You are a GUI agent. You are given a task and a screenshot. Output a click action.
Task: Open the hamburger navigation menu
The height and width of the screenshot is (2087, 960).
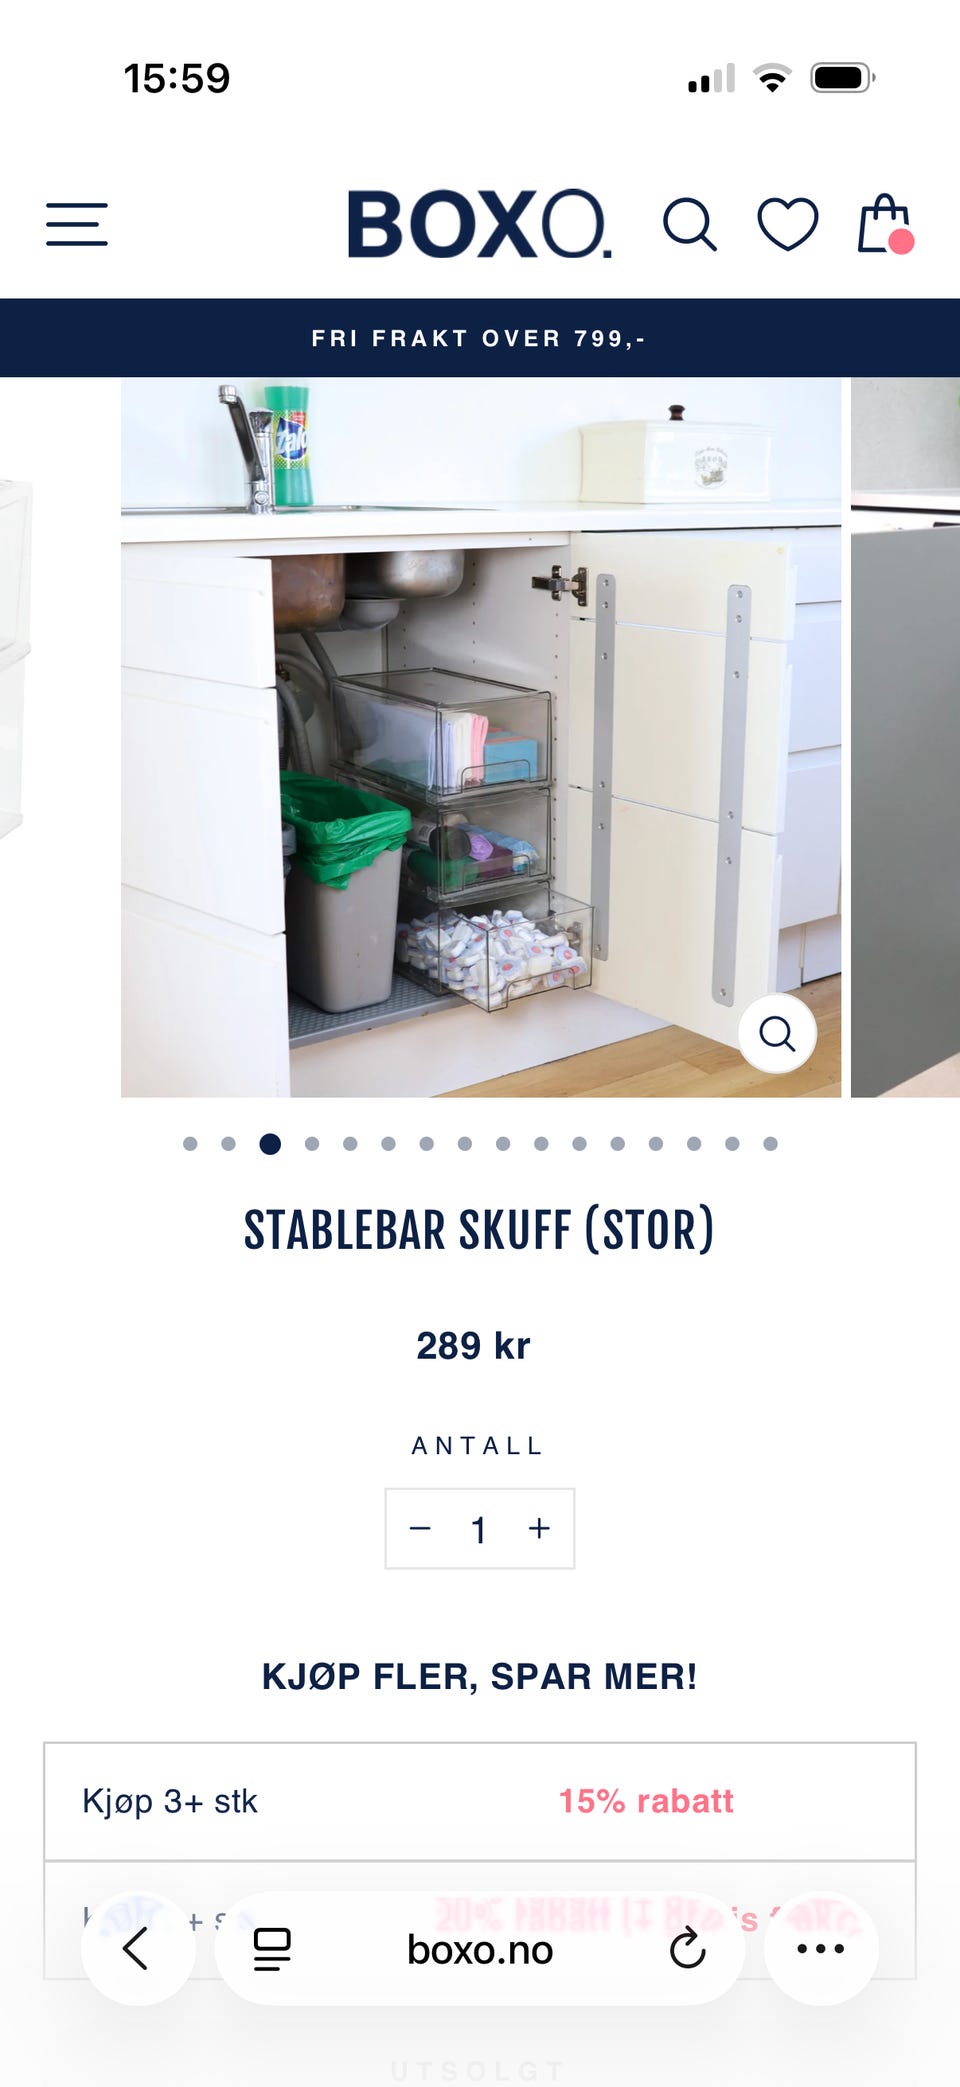pos(77,224)
